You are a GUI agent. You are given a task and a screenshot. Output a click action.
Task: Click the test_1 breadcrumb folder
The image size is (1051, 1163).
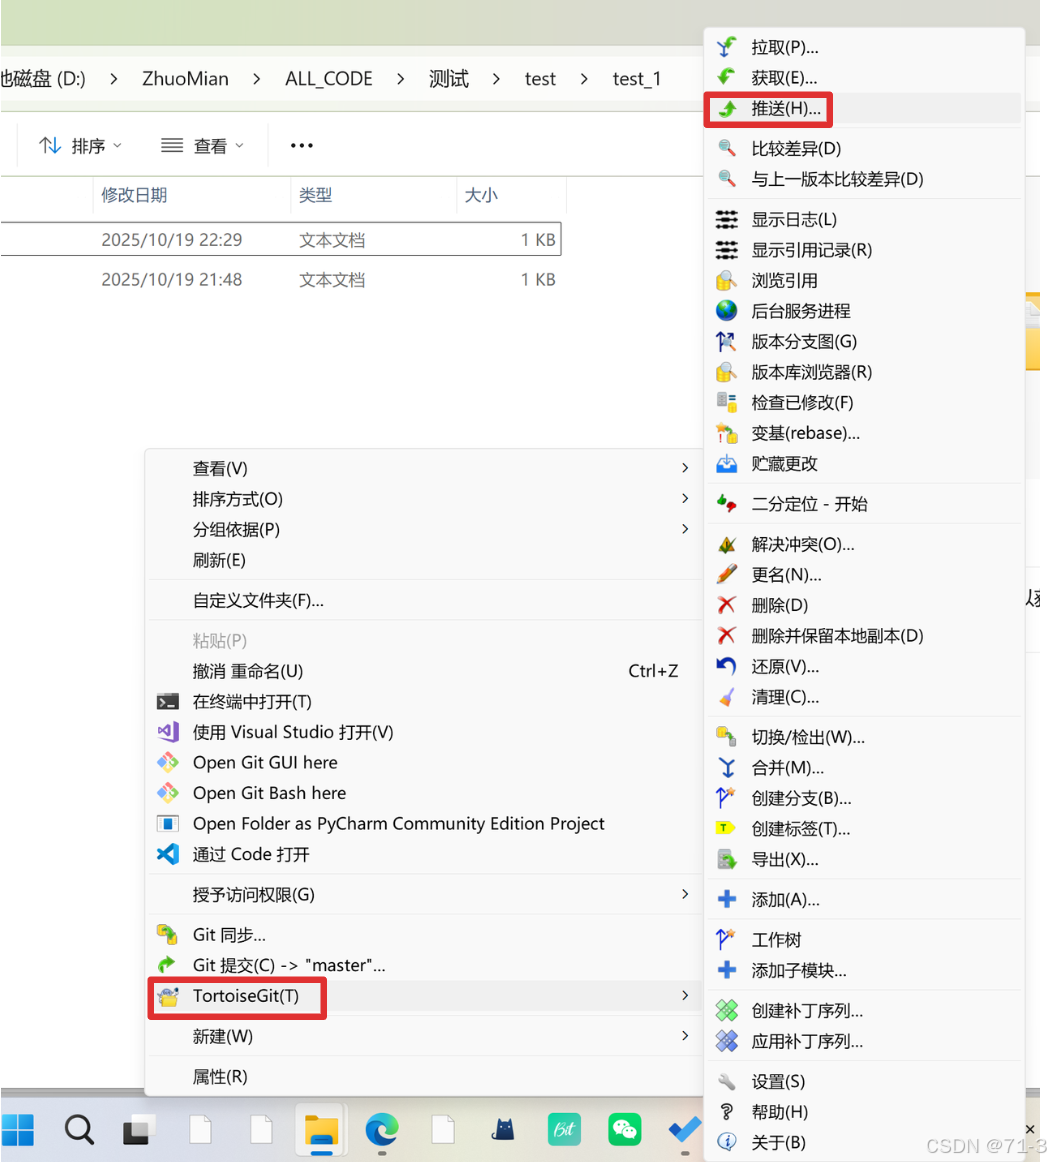click(636, 79)
